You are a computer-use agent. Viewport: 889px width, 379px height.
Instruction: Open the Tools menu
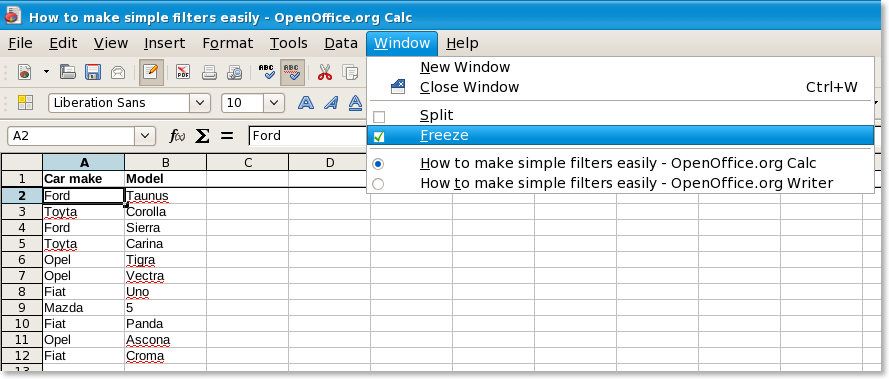tap(289, 43)
